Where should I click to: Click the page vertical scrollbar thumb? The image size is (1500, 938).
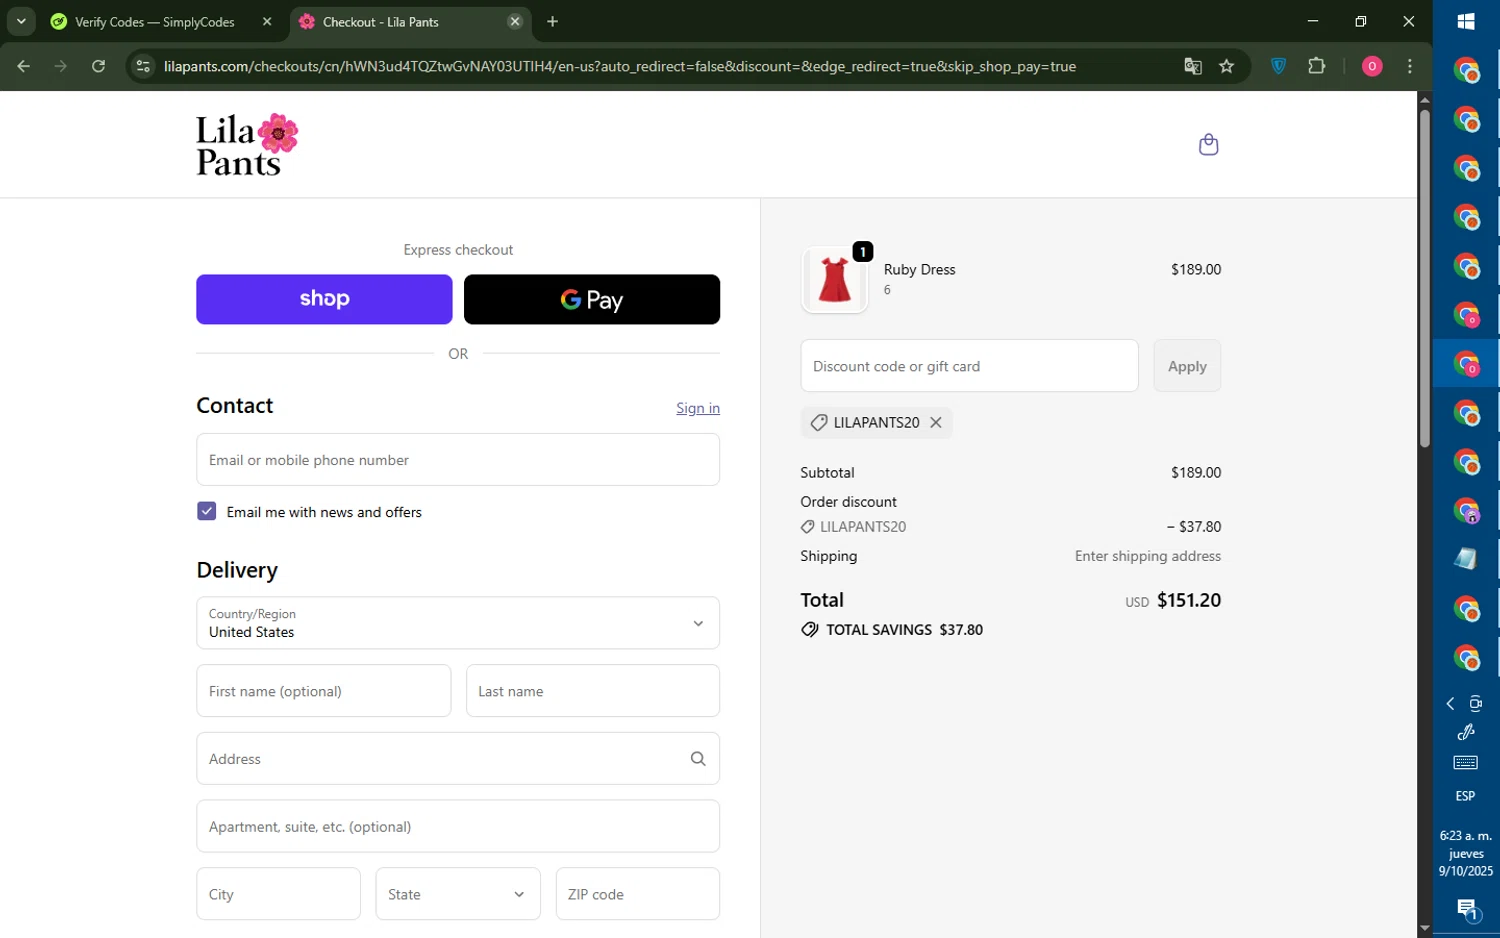(1424, 277)
